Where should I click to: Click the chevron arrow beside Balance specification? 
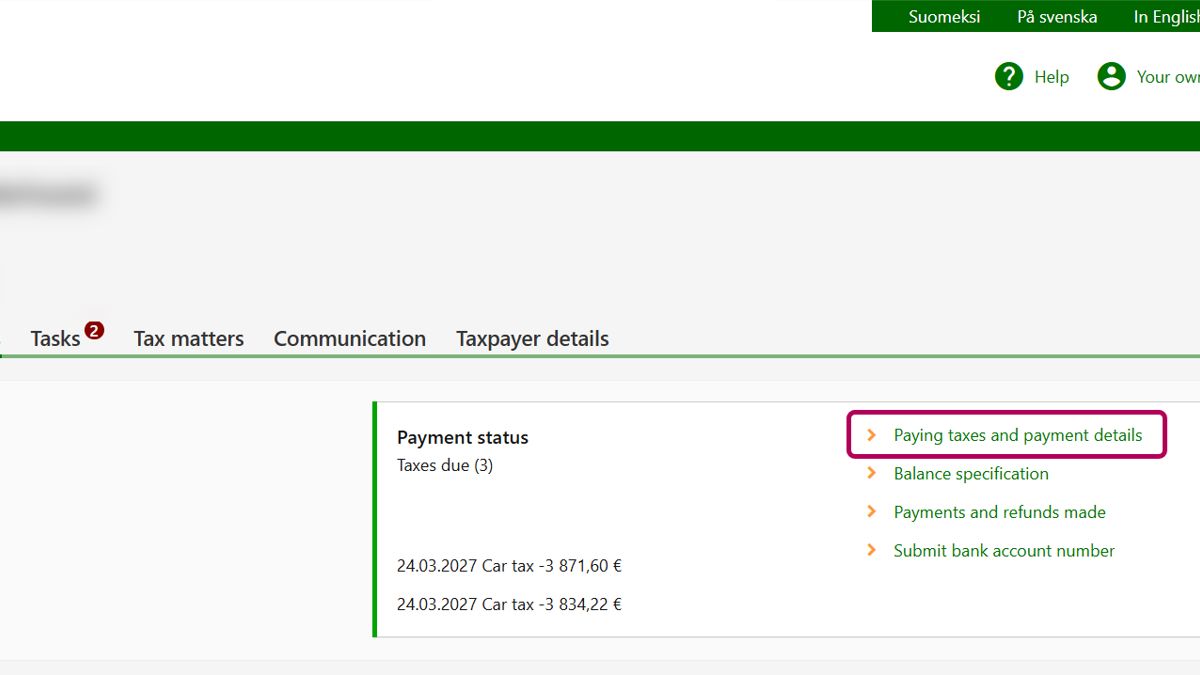pos(872,473)
